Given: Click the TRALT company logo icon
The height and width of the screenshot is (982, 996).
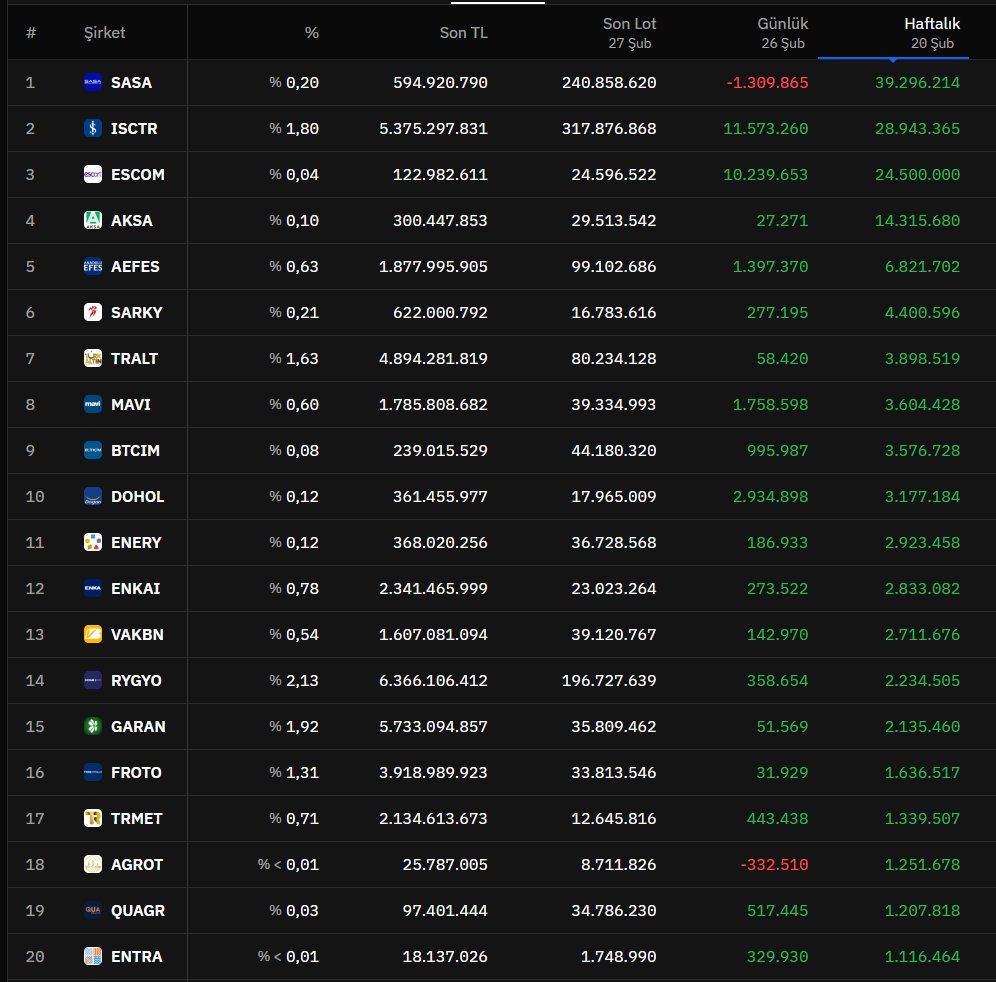Looking at the screenshot, I should (x=93, y=358).
